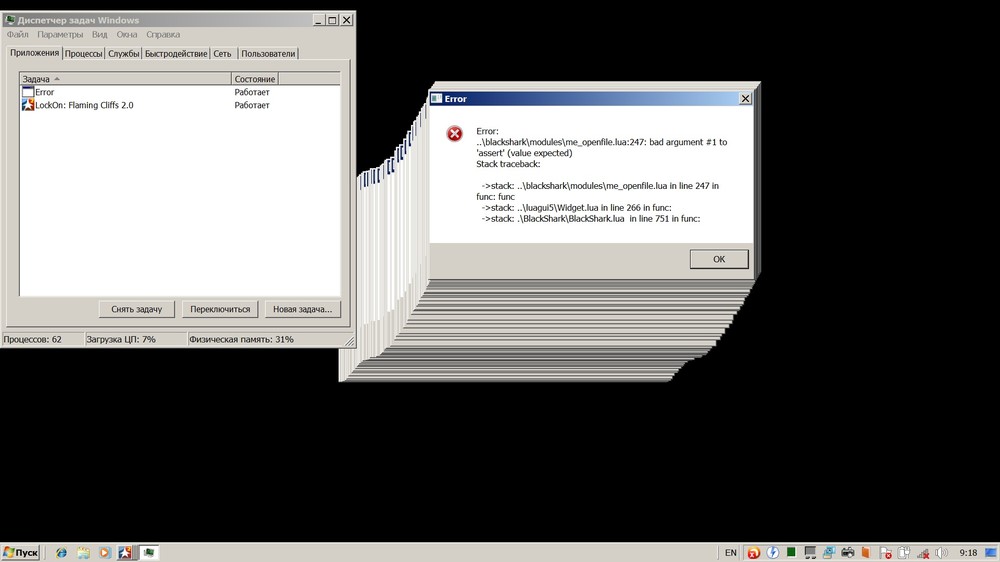Switch to the Быстродействие tab
1000x562 pixels.
pyautogui.click(x=176, y=54)
